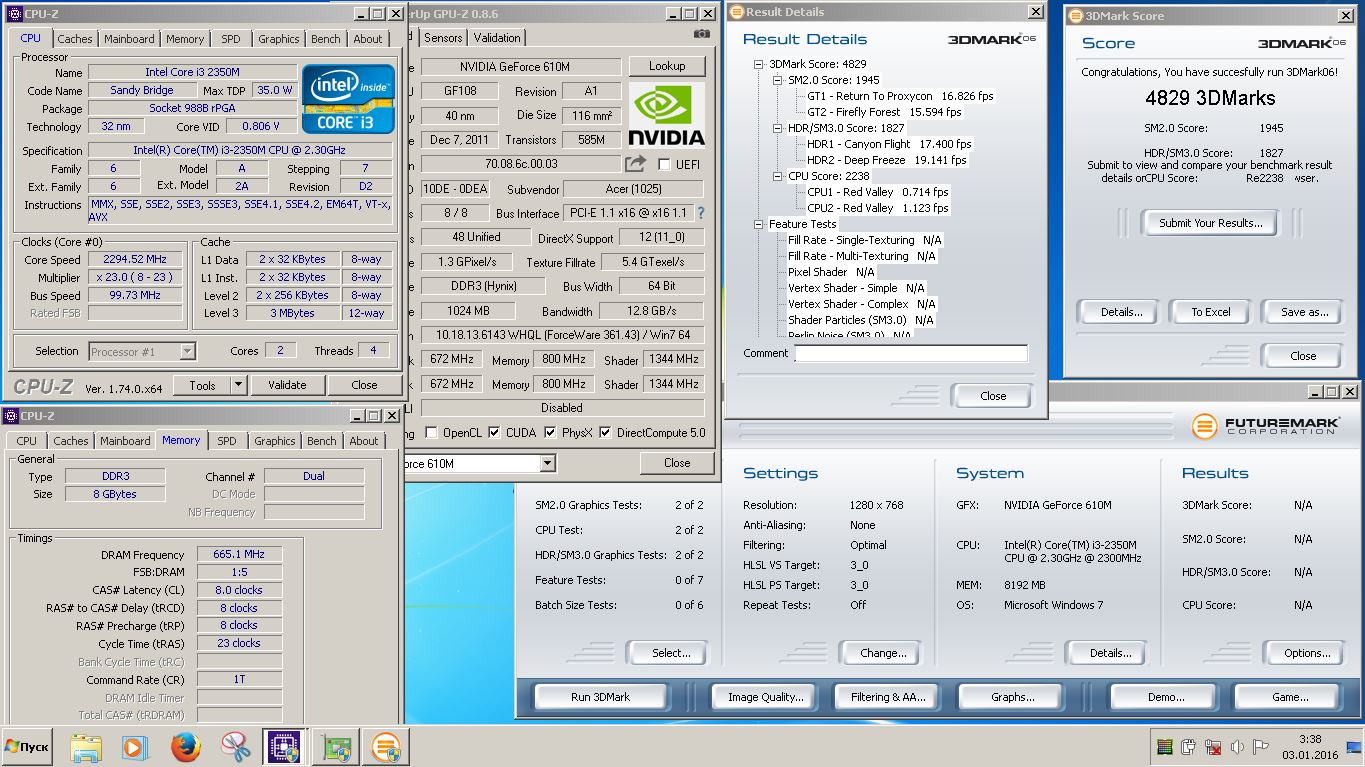
Task: Open Windows Explorer from the taskbar
Action: [x=87, y=747]
